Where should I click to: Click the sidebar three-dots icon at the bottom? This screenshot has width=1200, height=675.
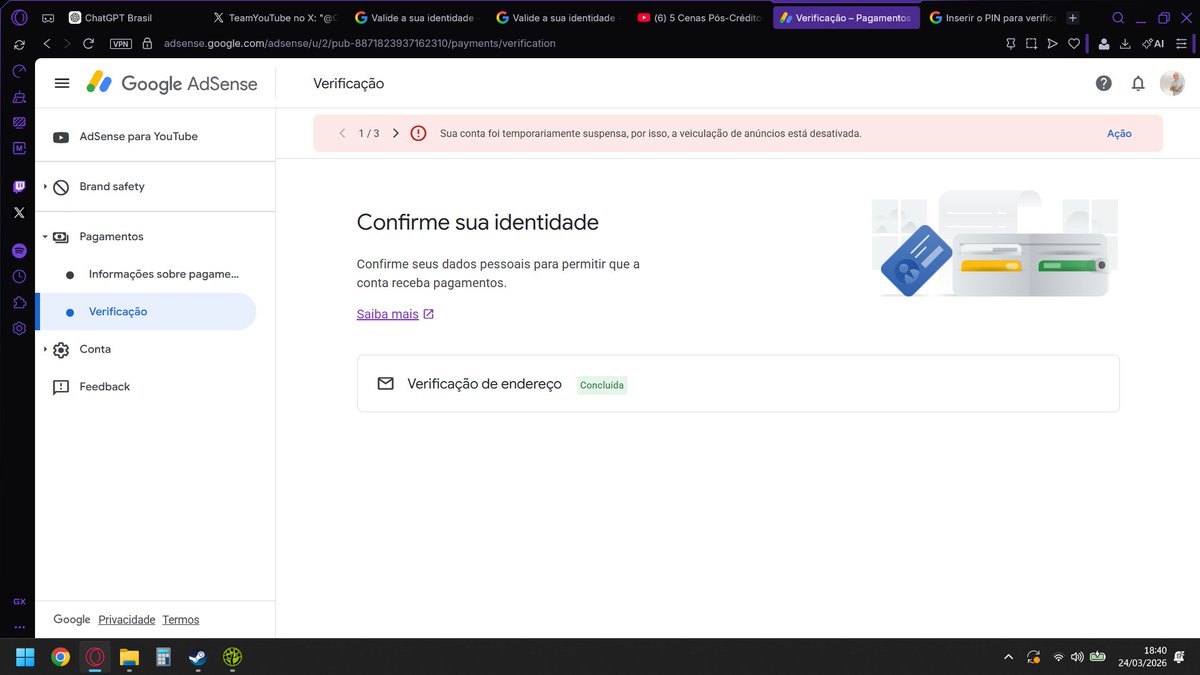point(19,626)
